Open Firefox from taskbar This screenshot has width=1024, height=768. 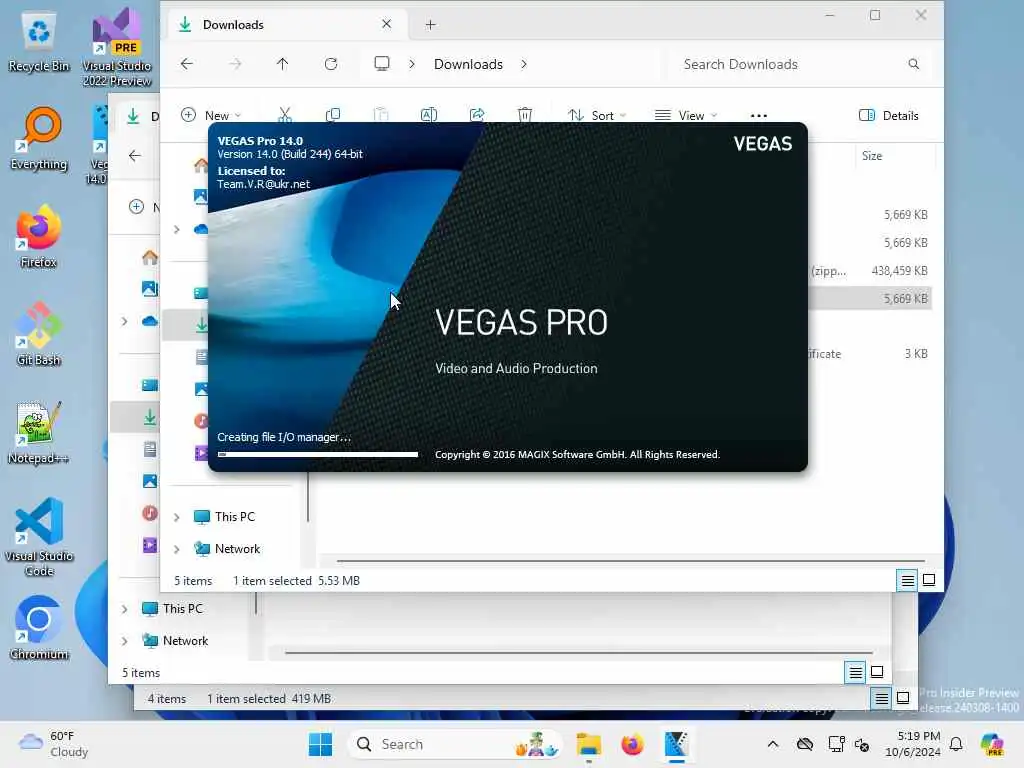click(632, 744)
